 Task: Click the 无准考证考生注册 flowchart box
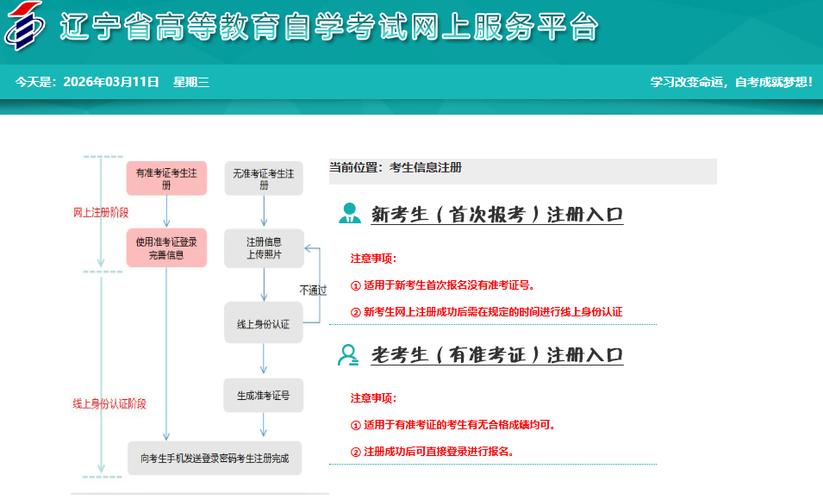point(263,178)
